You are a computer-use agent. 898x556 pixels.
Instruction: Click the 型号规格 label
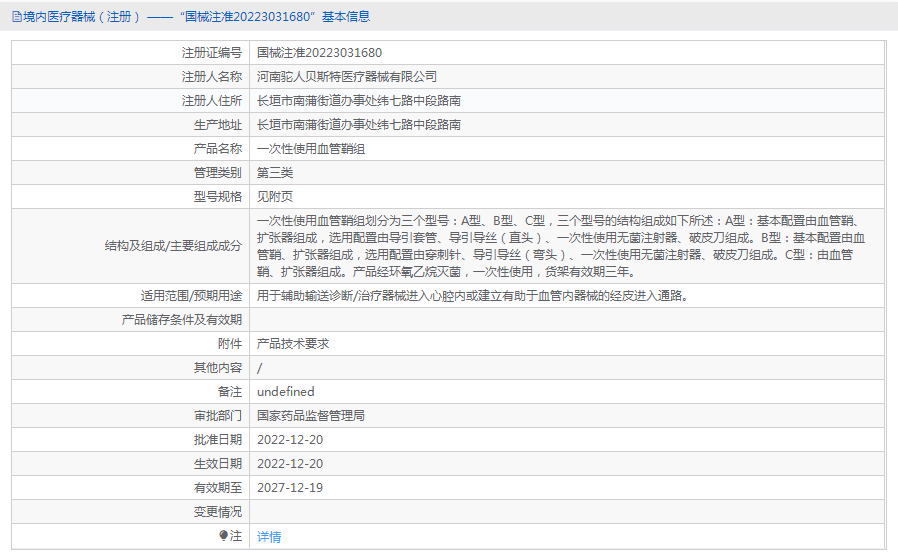(218, 197)
